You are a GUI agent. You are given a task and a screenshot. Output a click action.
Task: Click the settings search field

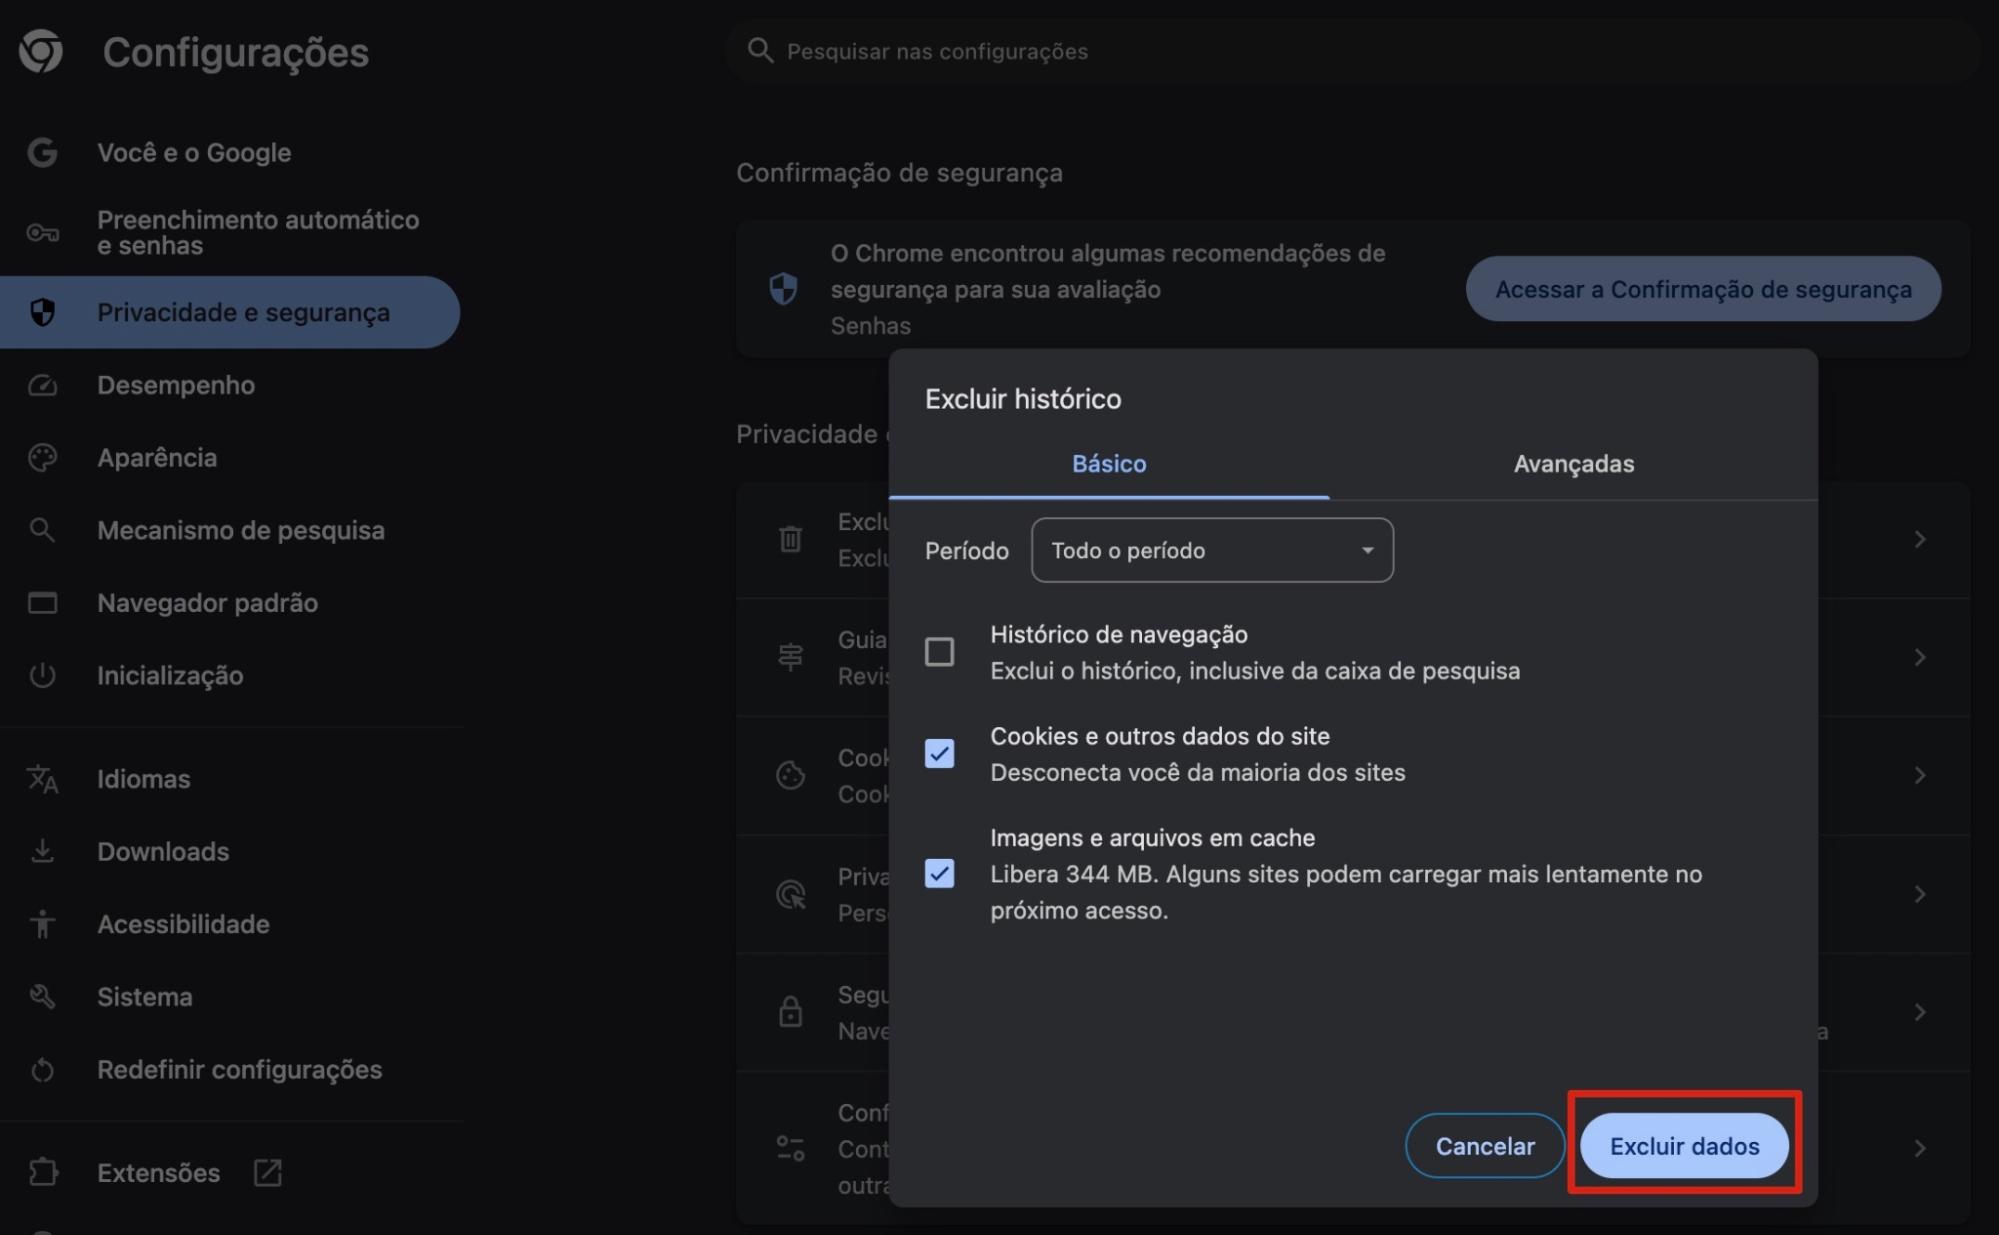[1100, 51]
